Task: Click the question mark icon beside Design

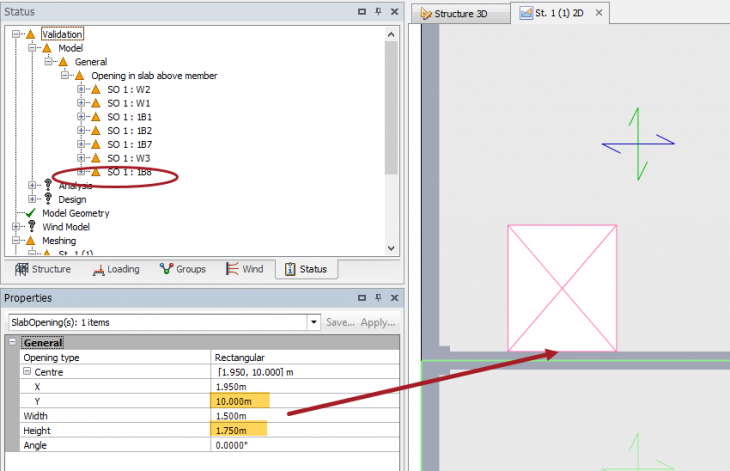Action: click(48, 199)
